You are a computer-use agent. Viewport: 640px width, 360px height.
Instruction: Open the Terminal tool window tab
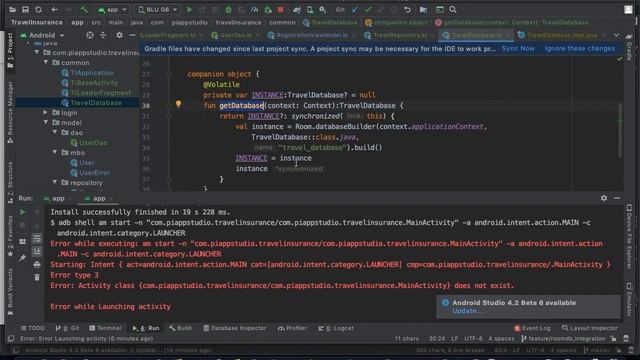(105, 328)
